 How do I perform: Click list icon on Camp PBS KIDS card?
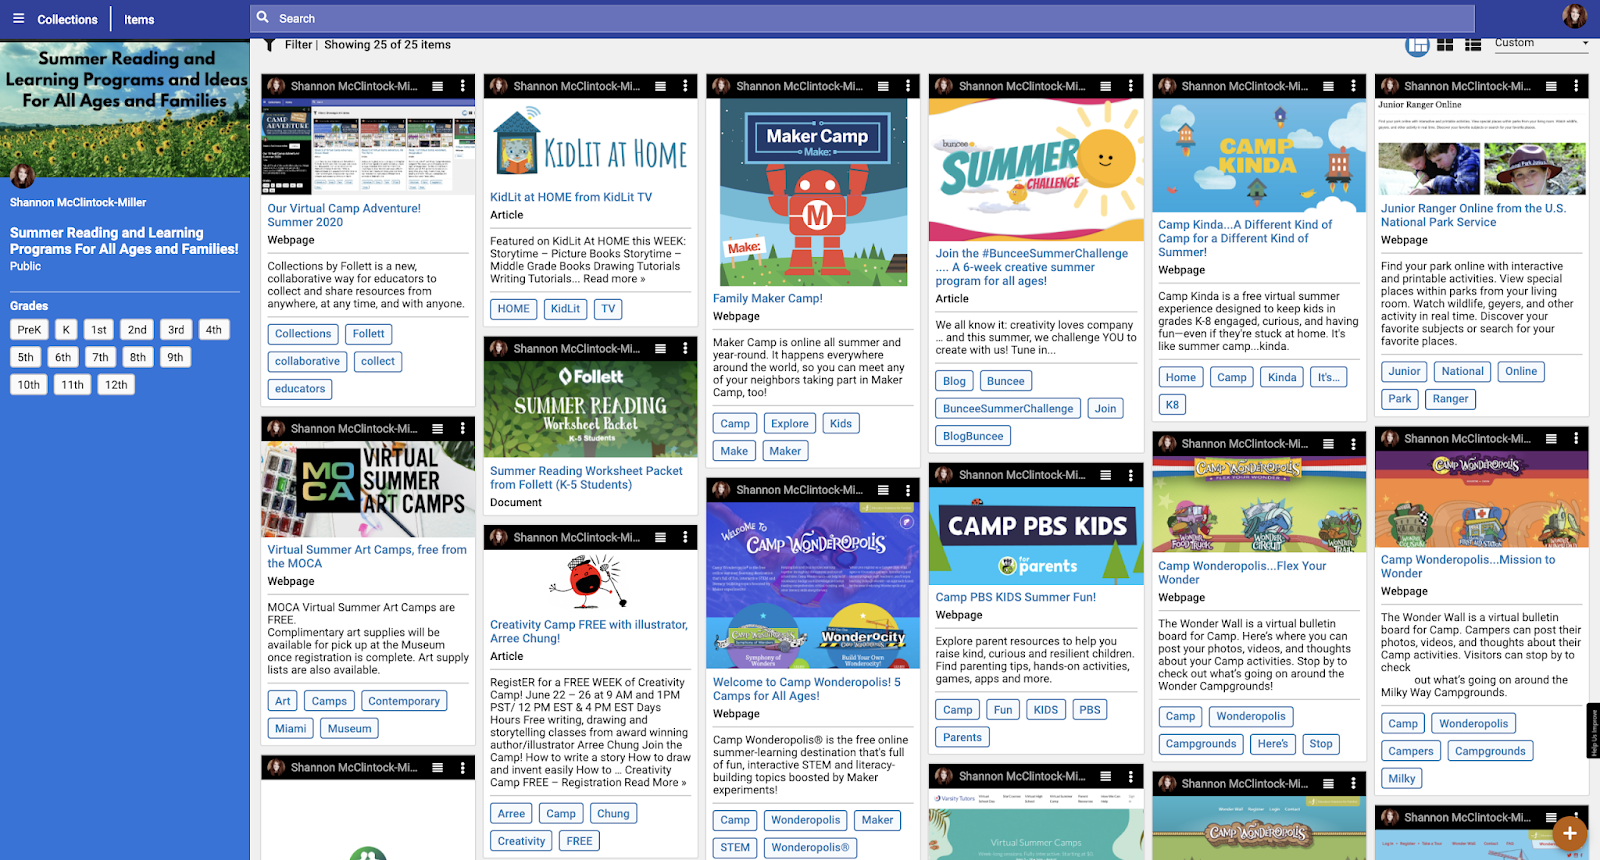point(1106,475)
